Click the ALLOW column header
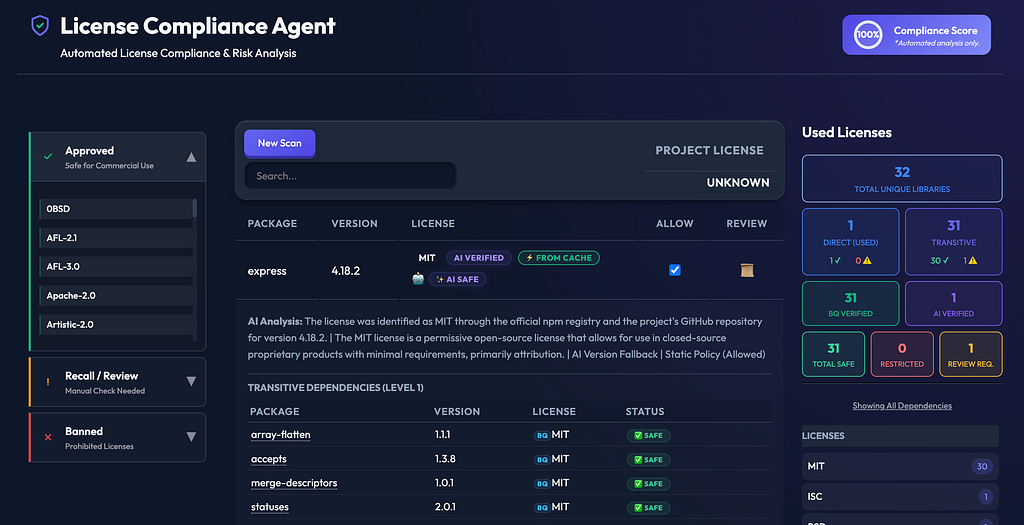This screenshot has width=1024, height=525. 675,223
